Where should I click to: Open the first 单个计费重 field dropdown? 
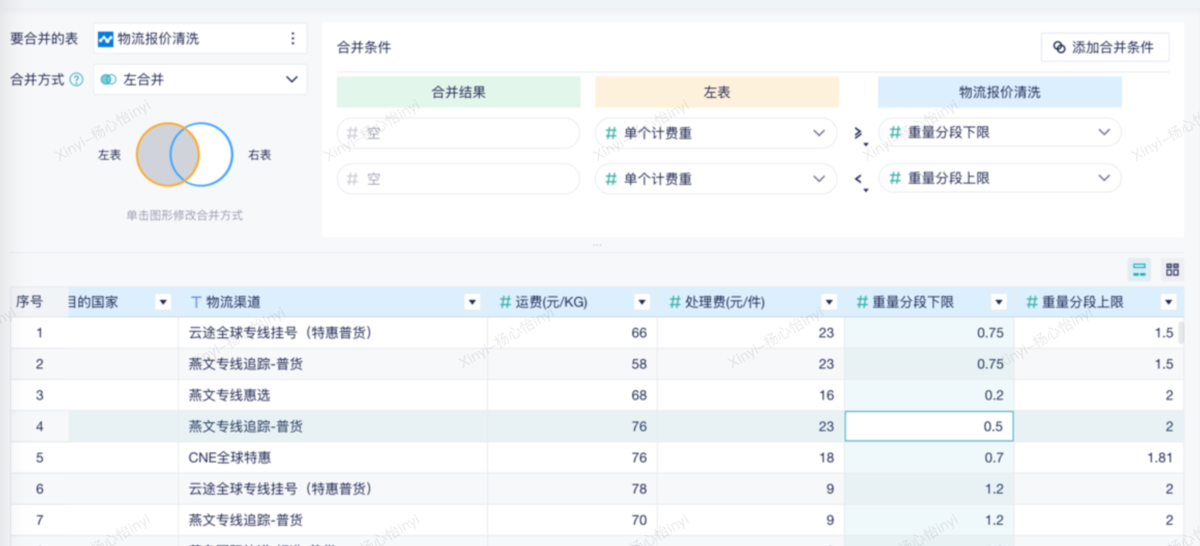(x=716, y=132)
